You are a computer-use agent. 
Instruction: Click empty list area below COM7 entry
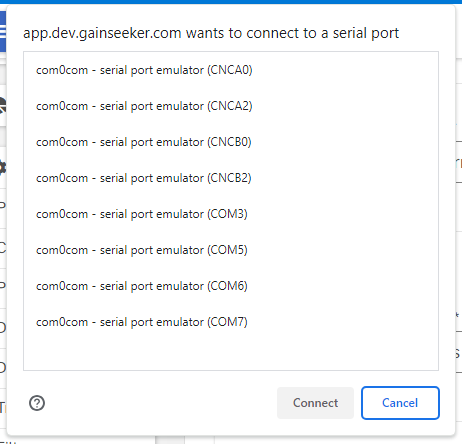(231, 355)
